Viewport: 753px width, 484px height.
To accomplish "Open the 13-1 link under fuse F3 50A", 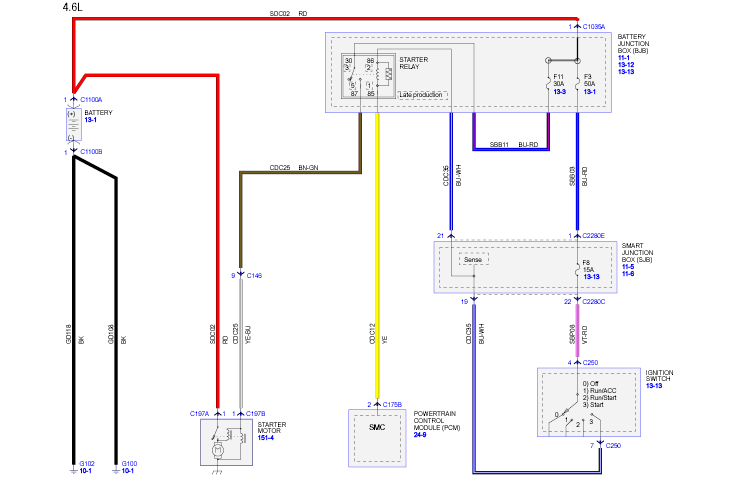I will 590,91.
